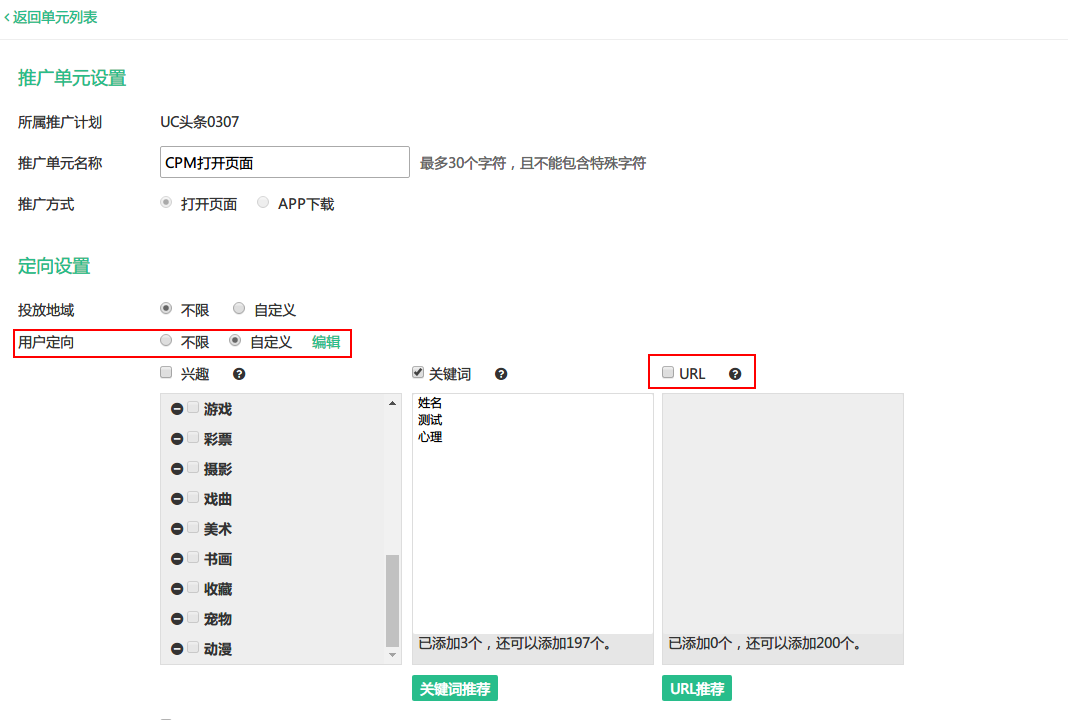Uncheck the 关键词 checkbox
The image size is (1068, 720).
[418, 372]
